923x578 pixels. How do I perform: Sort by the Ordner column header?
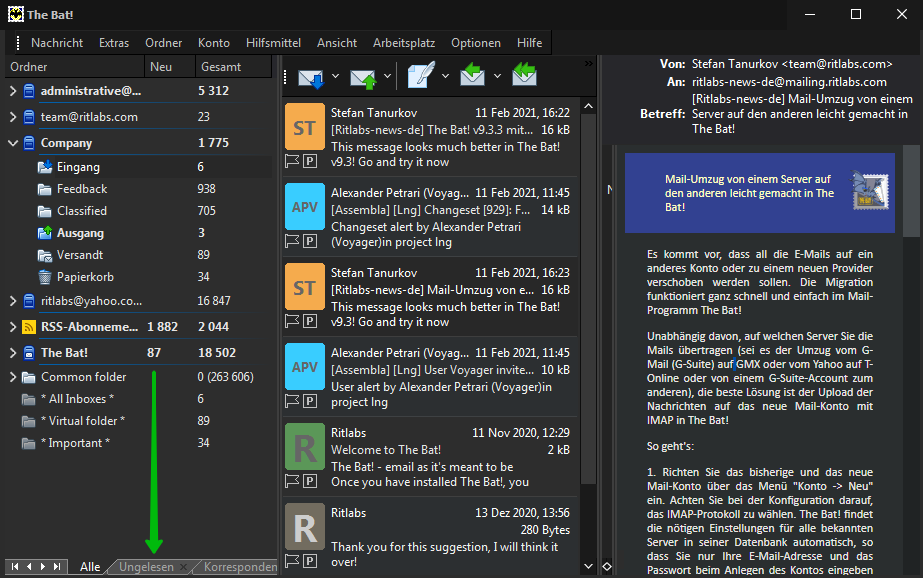pos(75,67)
